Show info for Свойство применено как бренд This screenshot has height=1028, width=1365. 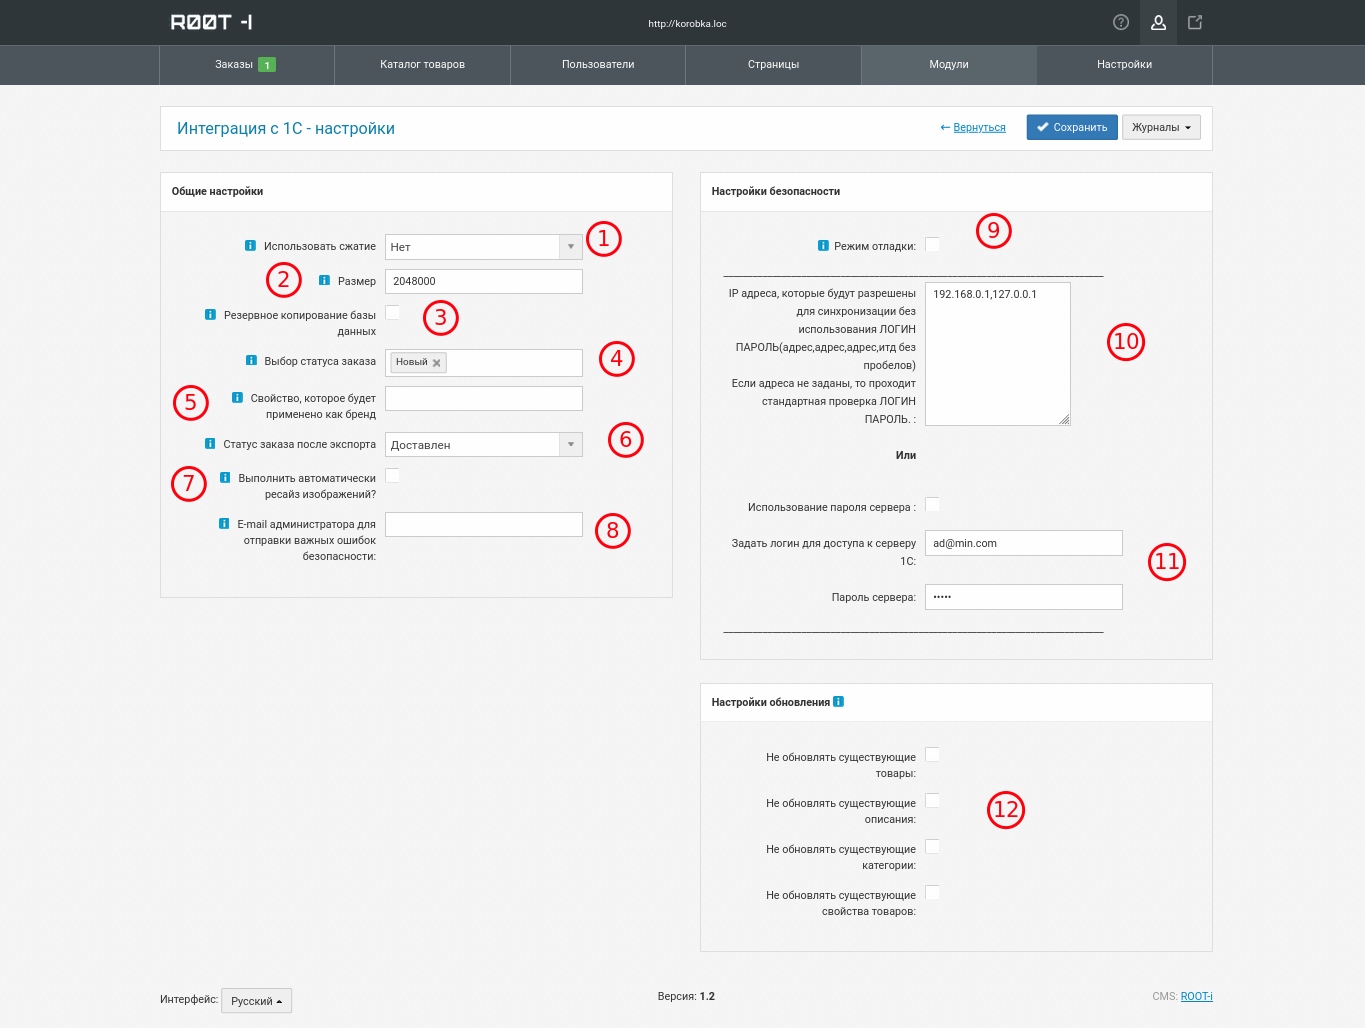(x=237, y=397)
